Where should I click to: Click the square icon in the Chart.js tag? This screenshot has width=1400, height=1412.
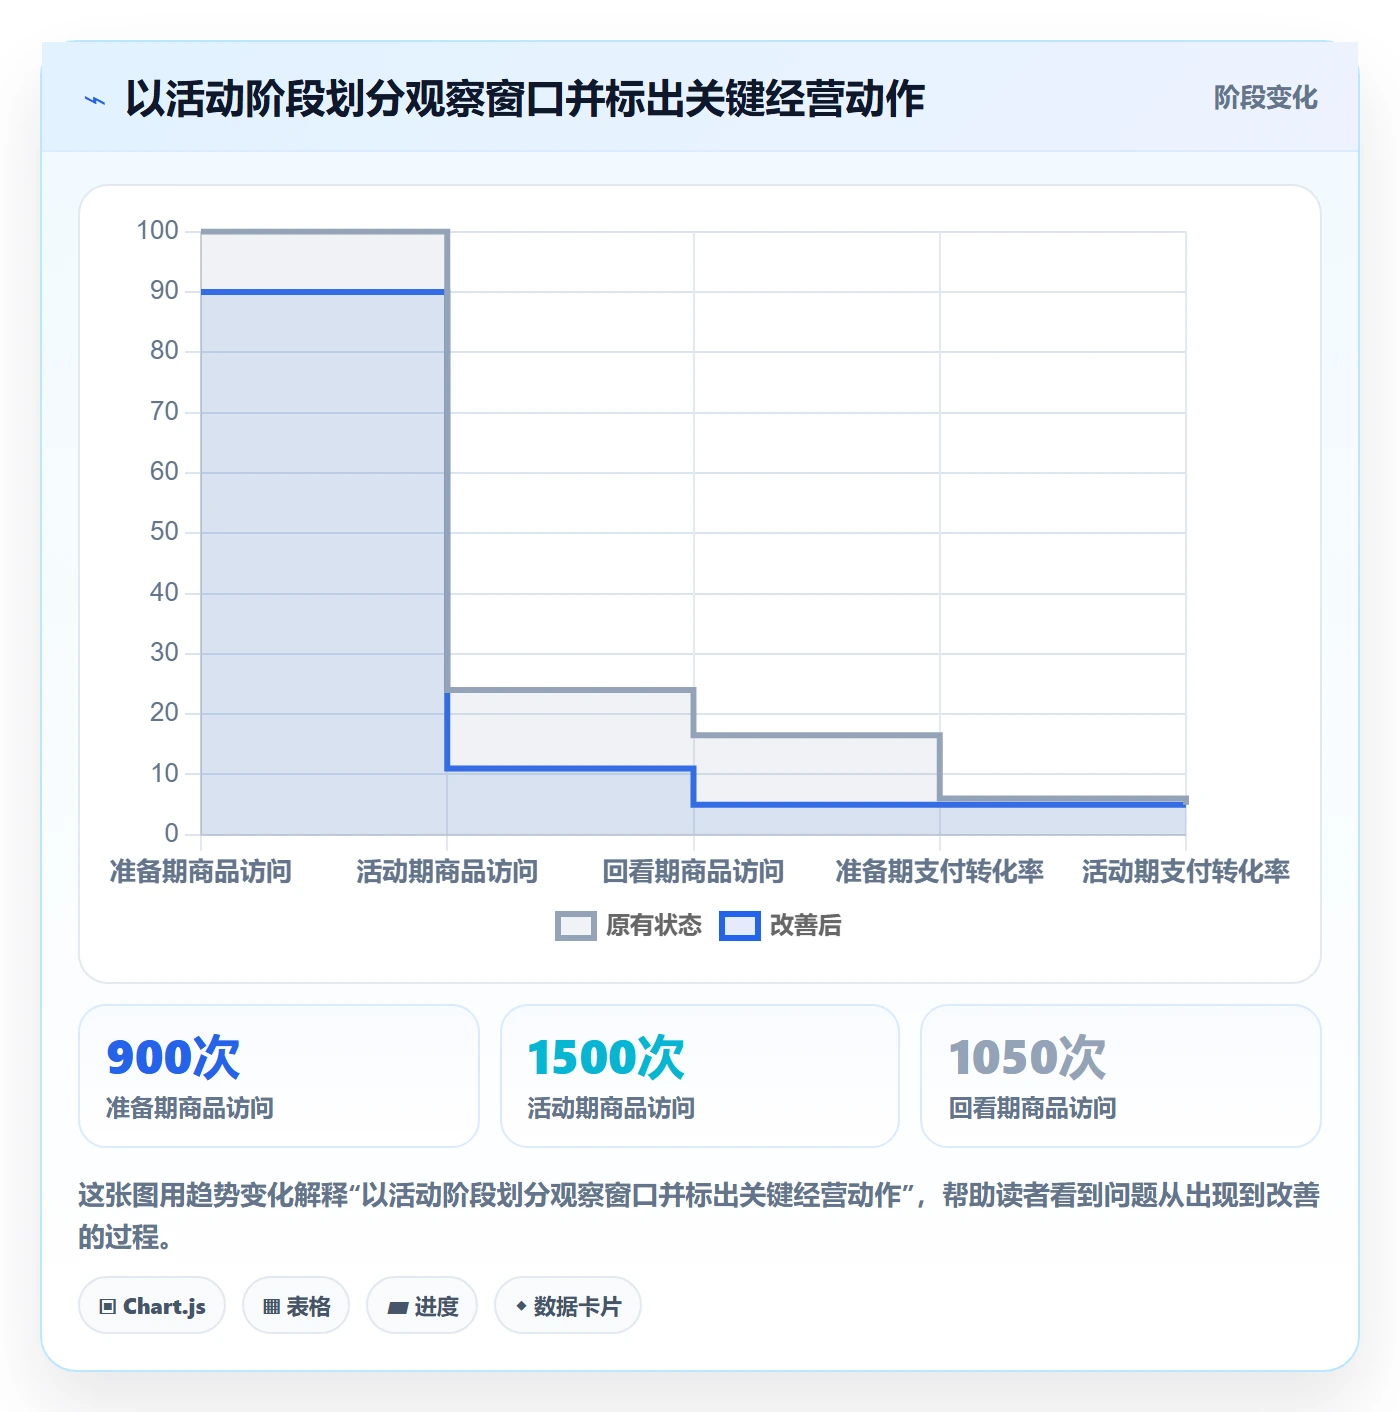(x=108, y=1307)
